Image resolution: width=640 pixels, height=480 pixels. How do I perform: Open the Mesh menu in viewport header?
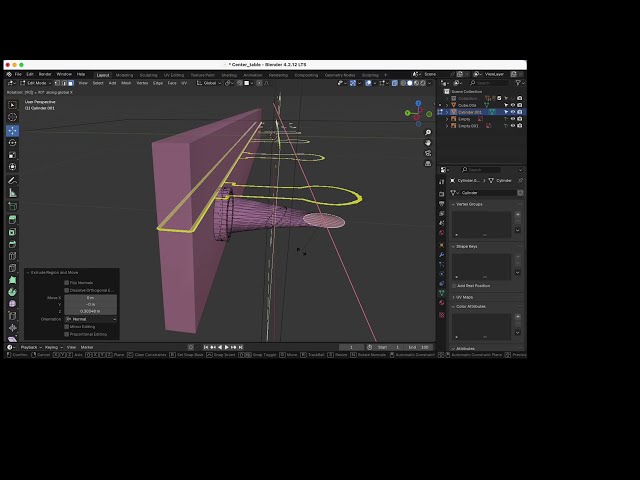tap(126, 83)
